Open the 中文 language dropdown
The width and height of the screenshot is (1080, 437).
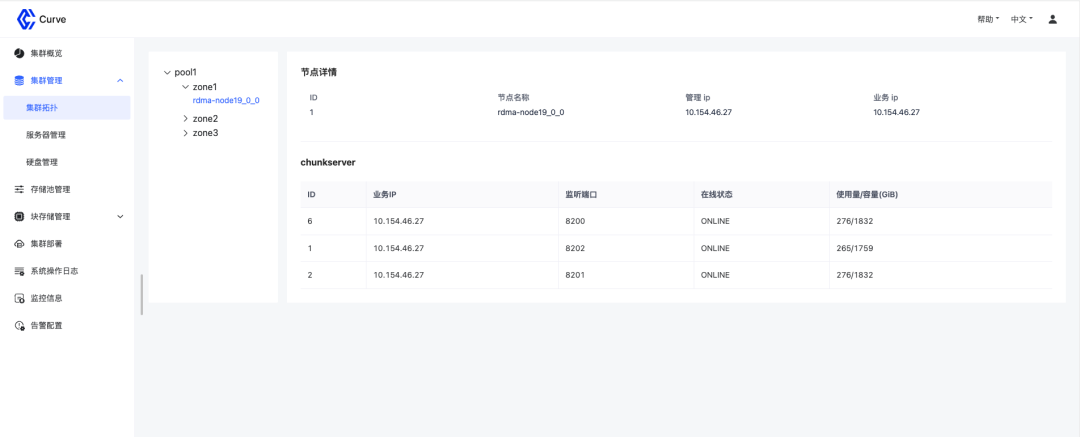point(1021,19)
